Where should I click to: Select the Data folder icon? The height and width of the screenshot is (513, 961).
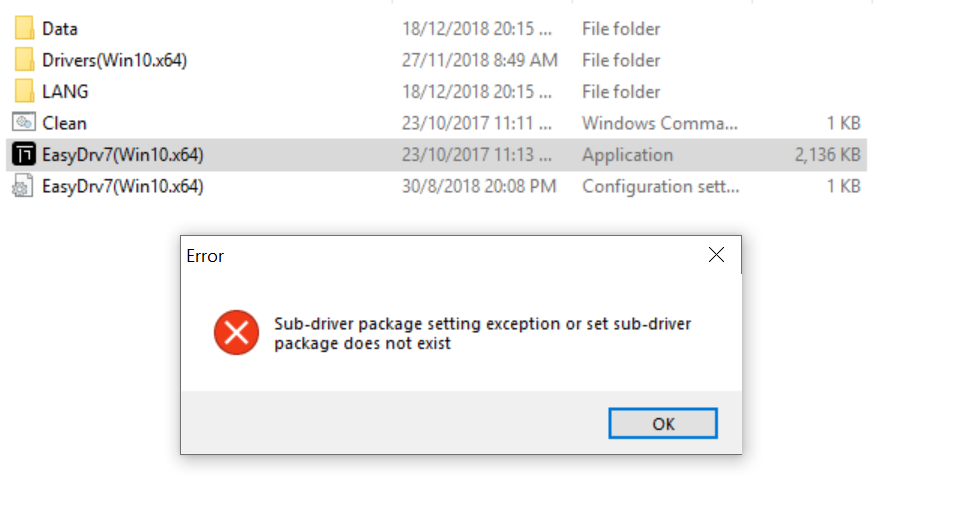pos(24,28)
